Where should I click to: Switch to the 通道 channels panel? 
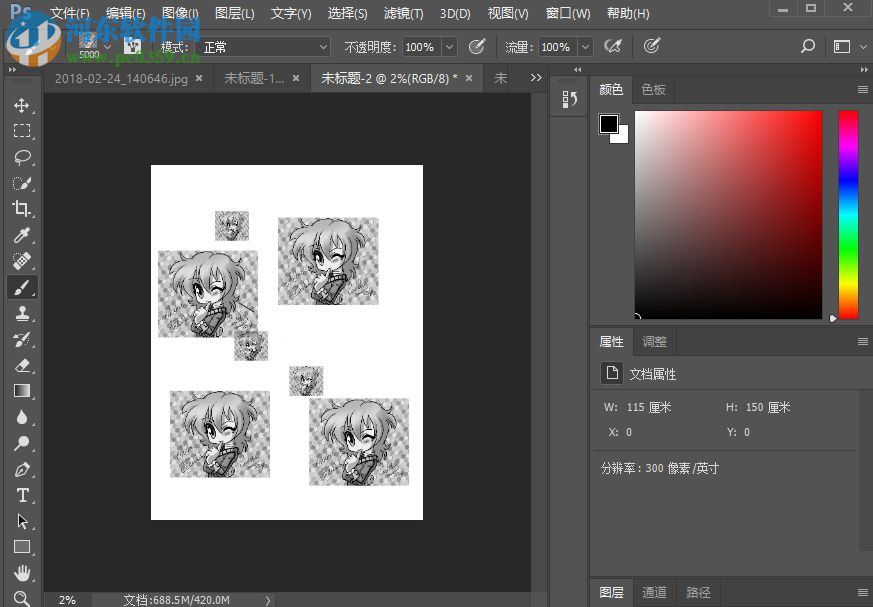coord(655,592)
